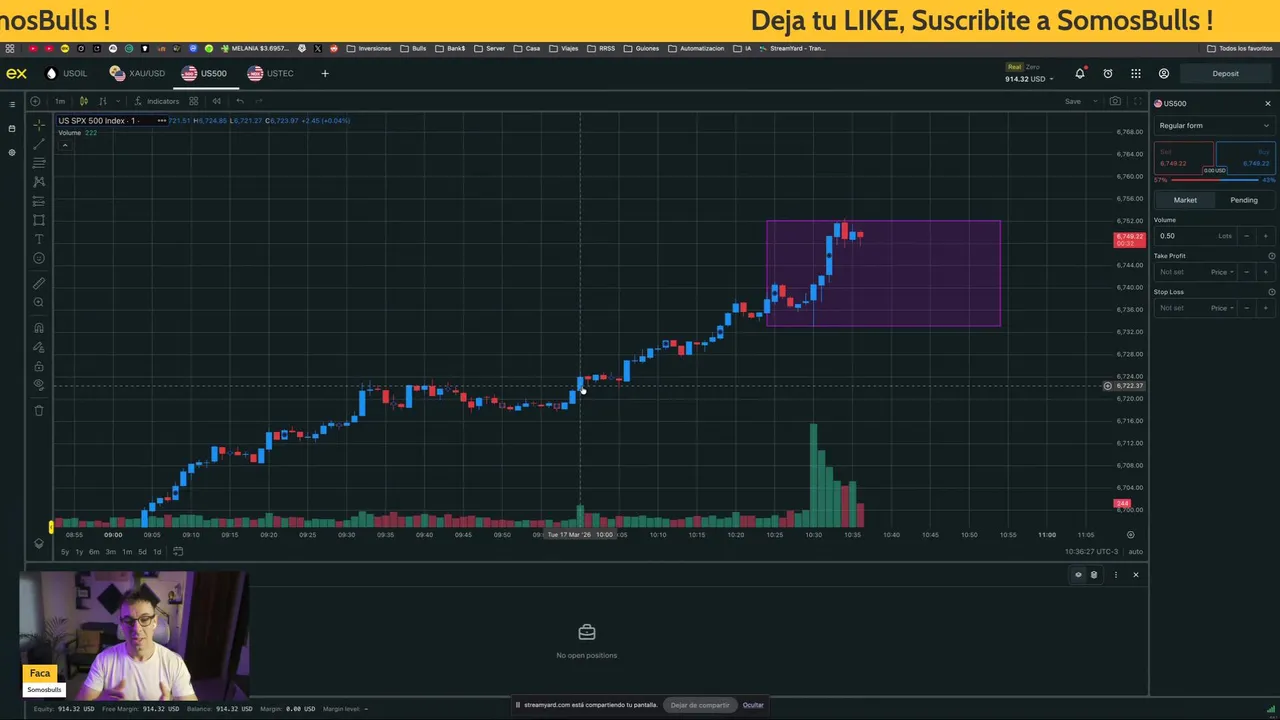Activate the zoom-in tool
The height and width of the screenshot is (720, 1280).
coord(39,302)
